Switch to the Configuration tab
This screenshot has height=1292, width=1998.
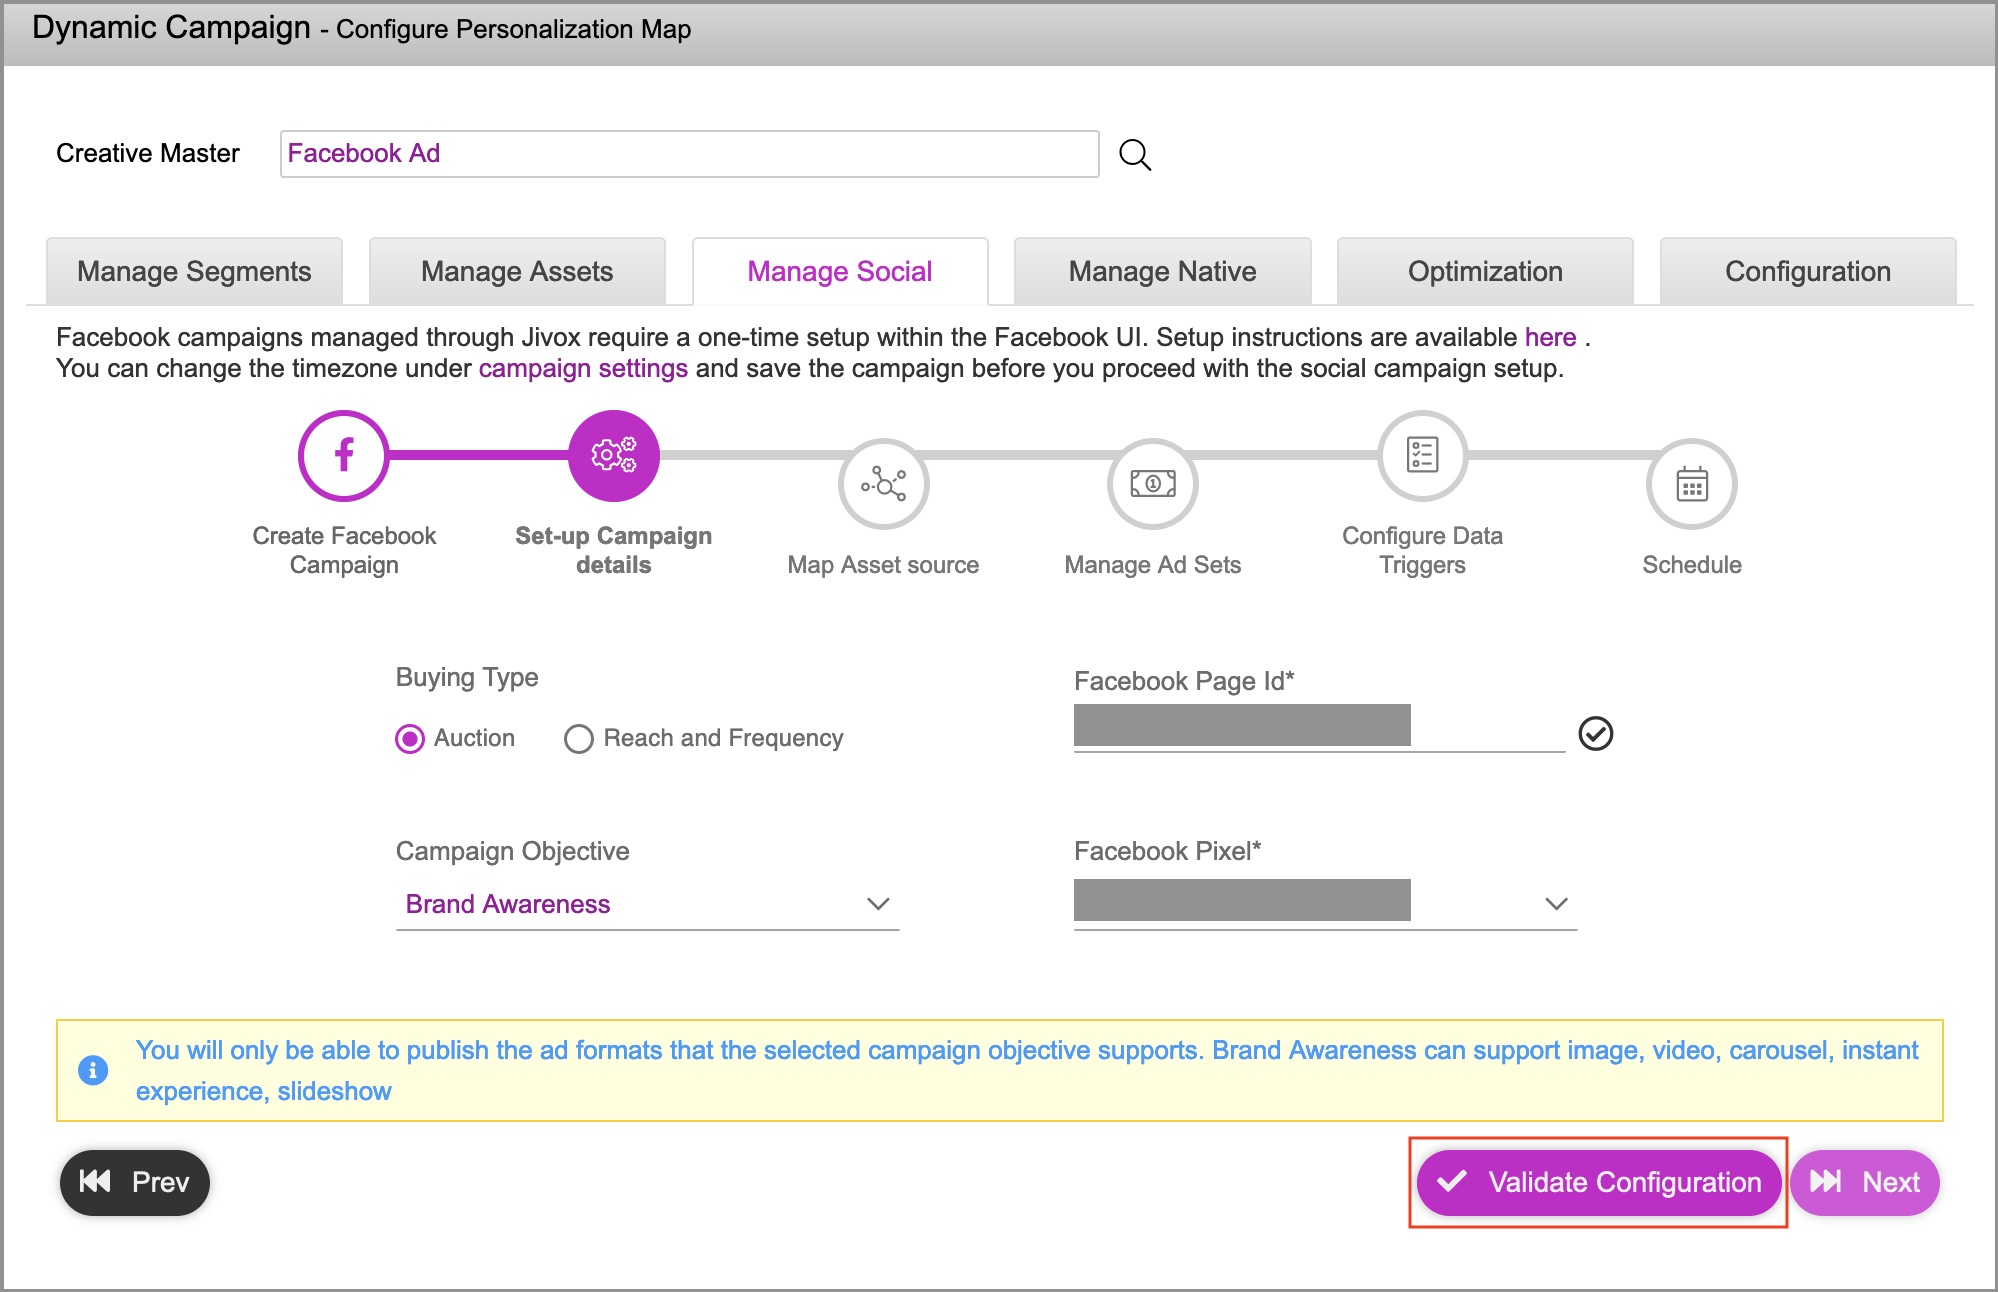(x=1808, y=271)
